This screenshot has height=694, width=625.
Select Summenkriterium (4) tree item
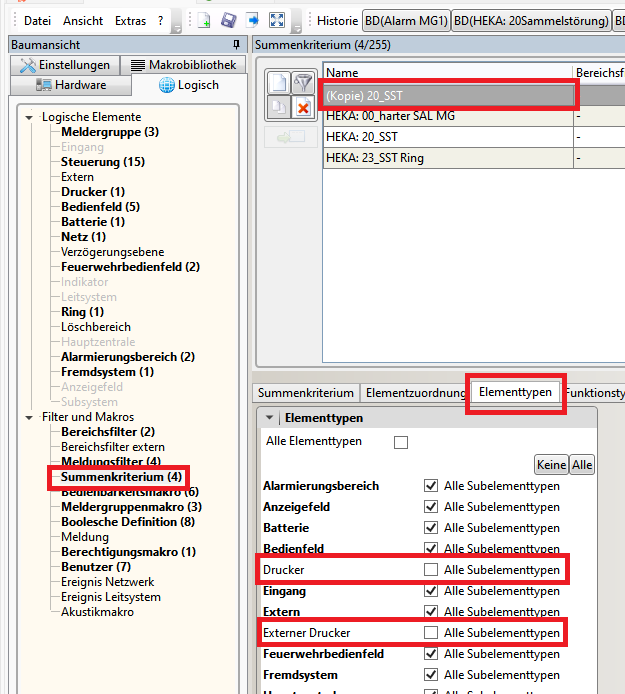121,477
